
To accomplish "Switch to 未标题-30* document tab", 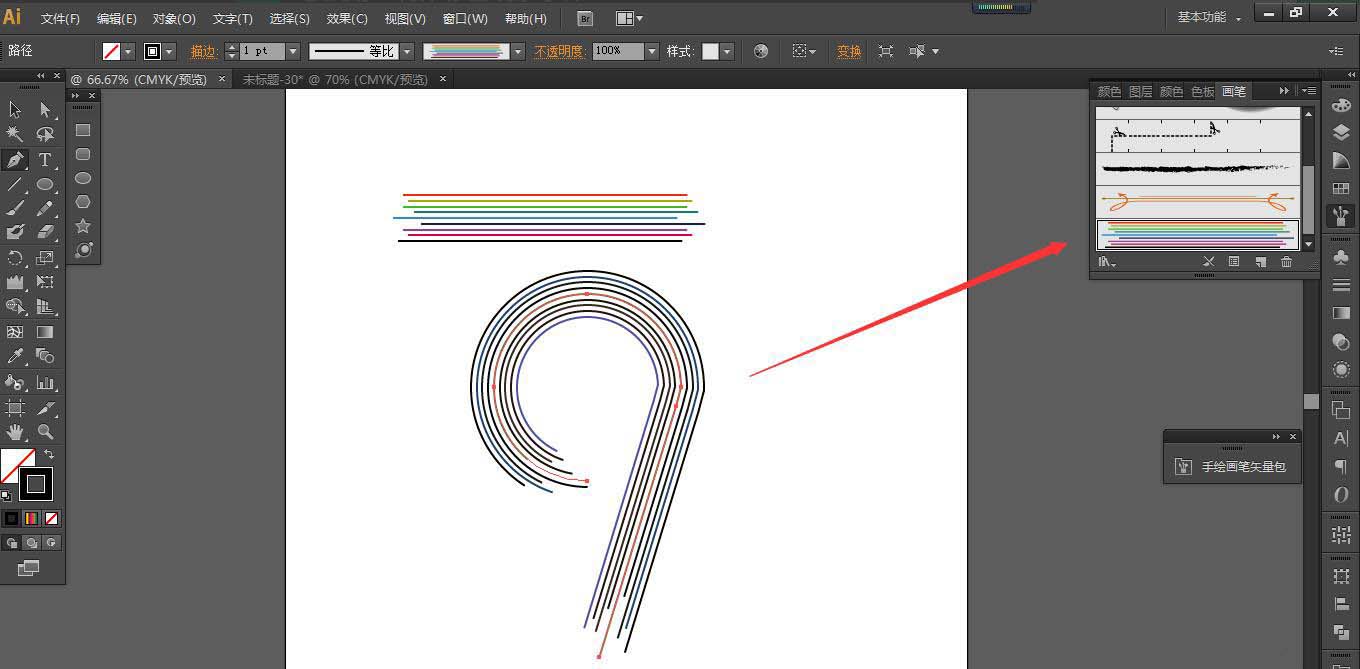I will (335, 79).
